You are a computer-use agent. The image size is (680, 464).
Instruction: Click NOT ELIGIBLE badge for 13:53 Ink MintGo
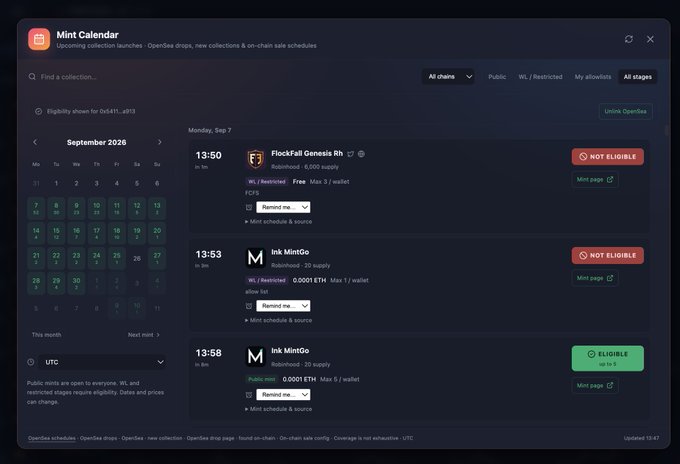[608, 255]
